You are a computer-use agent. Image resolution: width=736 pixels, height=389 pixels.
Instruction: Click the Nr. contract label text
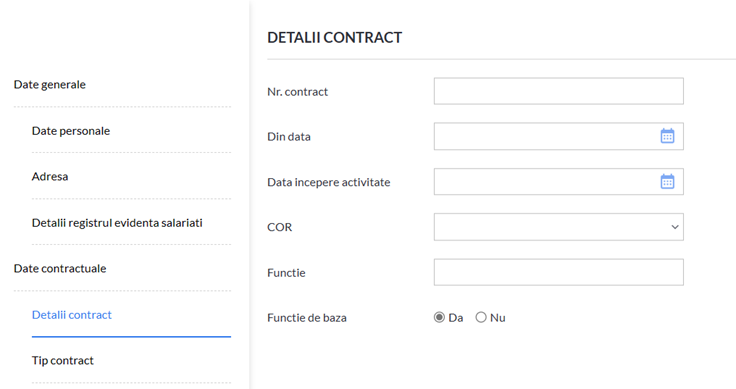(297, 92)
